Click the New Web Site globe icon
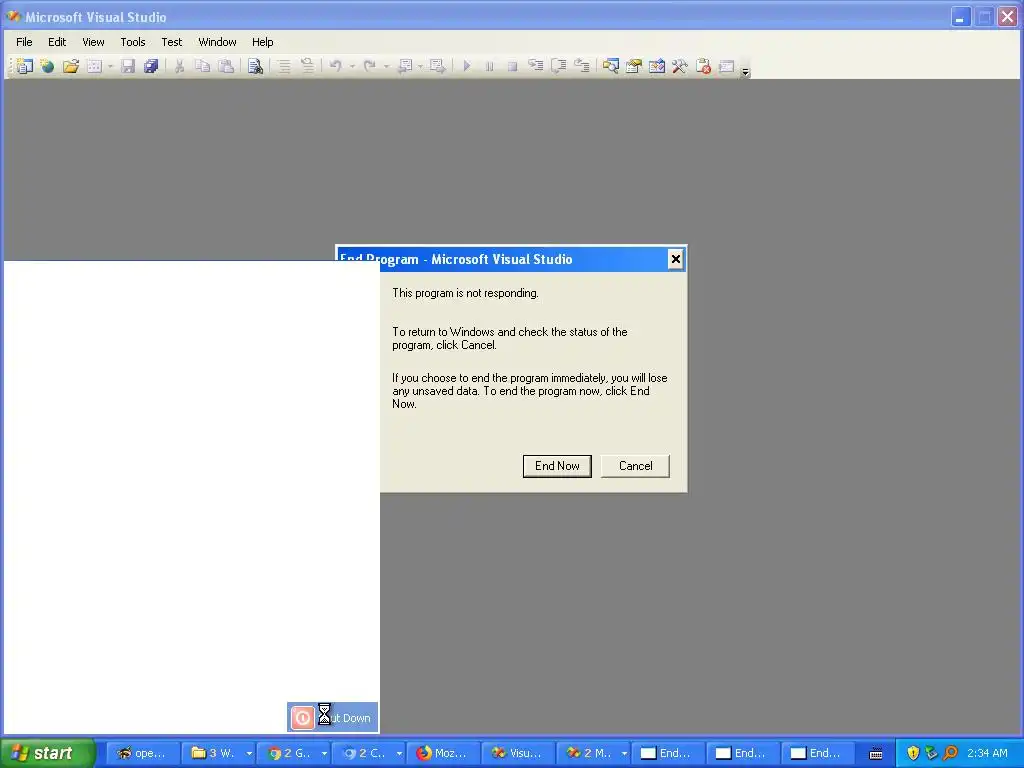Image resolution: width=1024 pixels, height=768 pixels. (47, 66)
